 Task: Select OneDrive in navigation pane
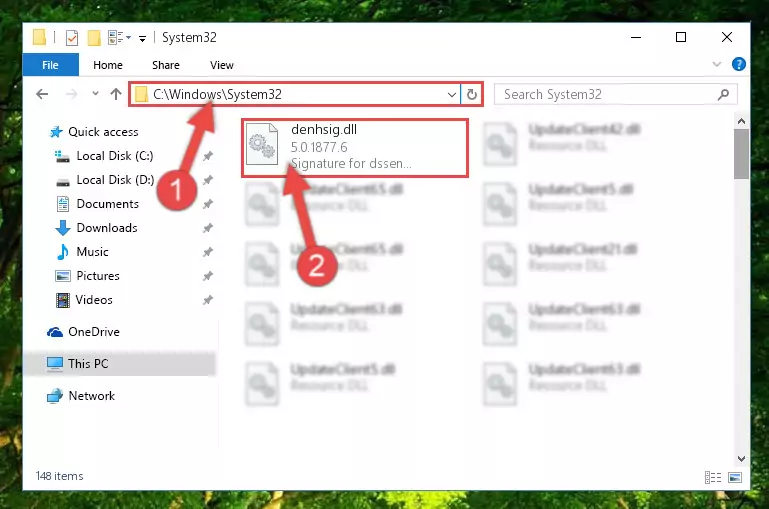tap(94, 331)
